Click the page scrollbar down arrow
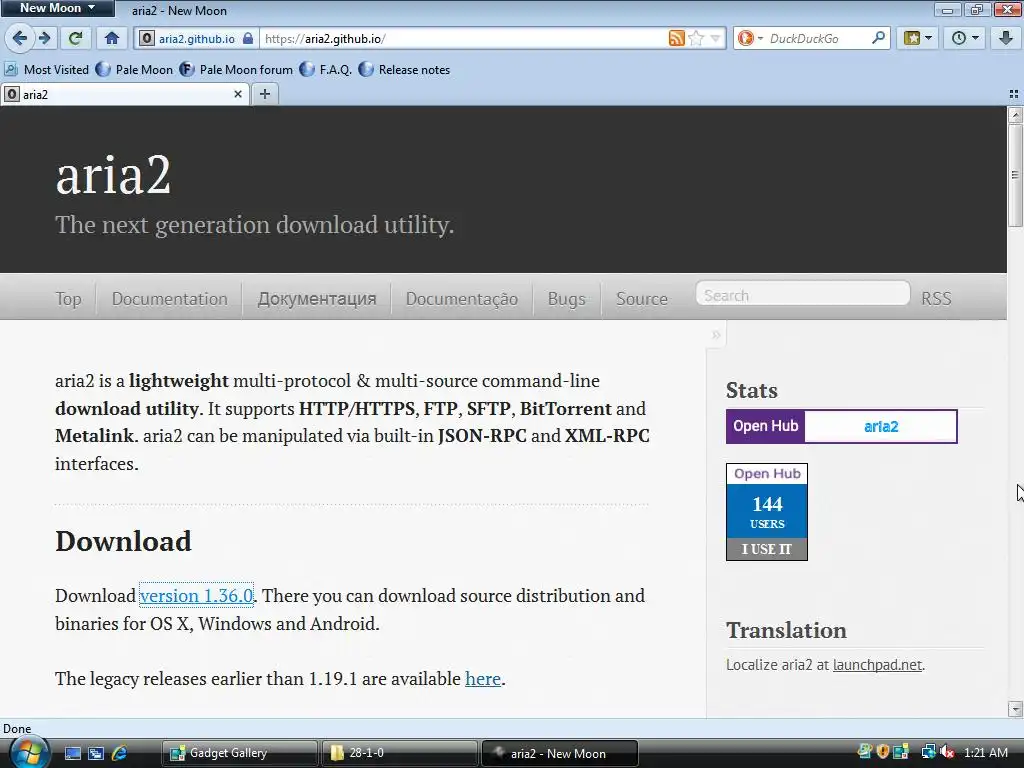Screen dimensions: 1024x768 [1015, 709]
